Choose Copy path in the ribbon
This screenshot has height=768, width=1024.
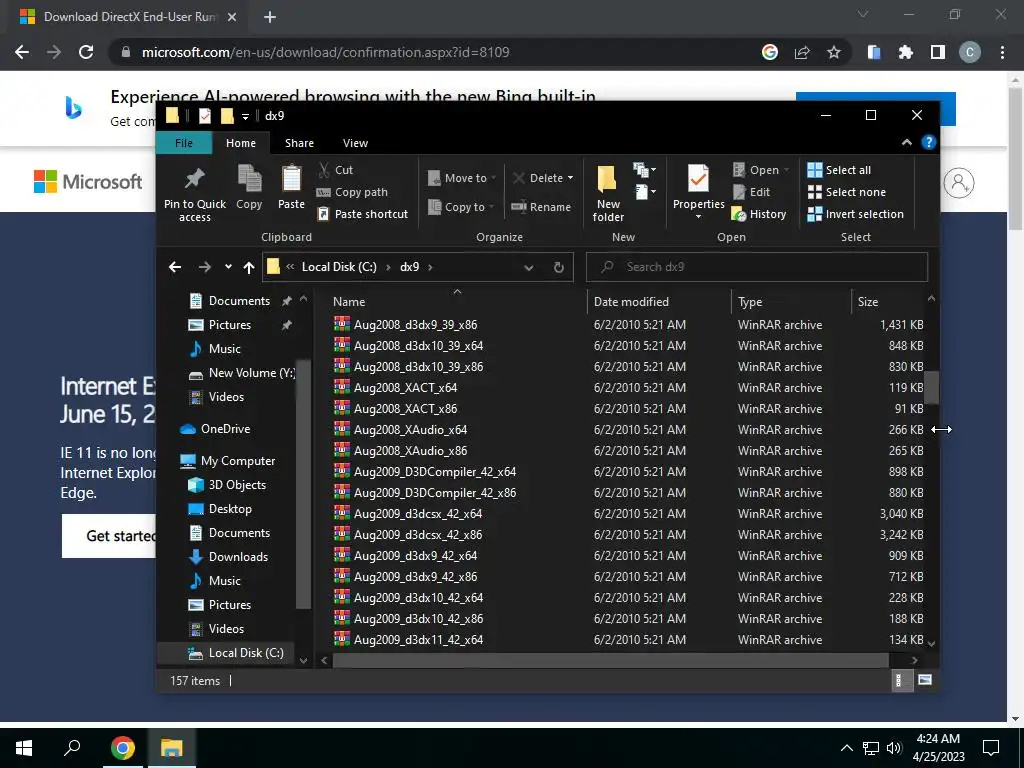(353, 192)
